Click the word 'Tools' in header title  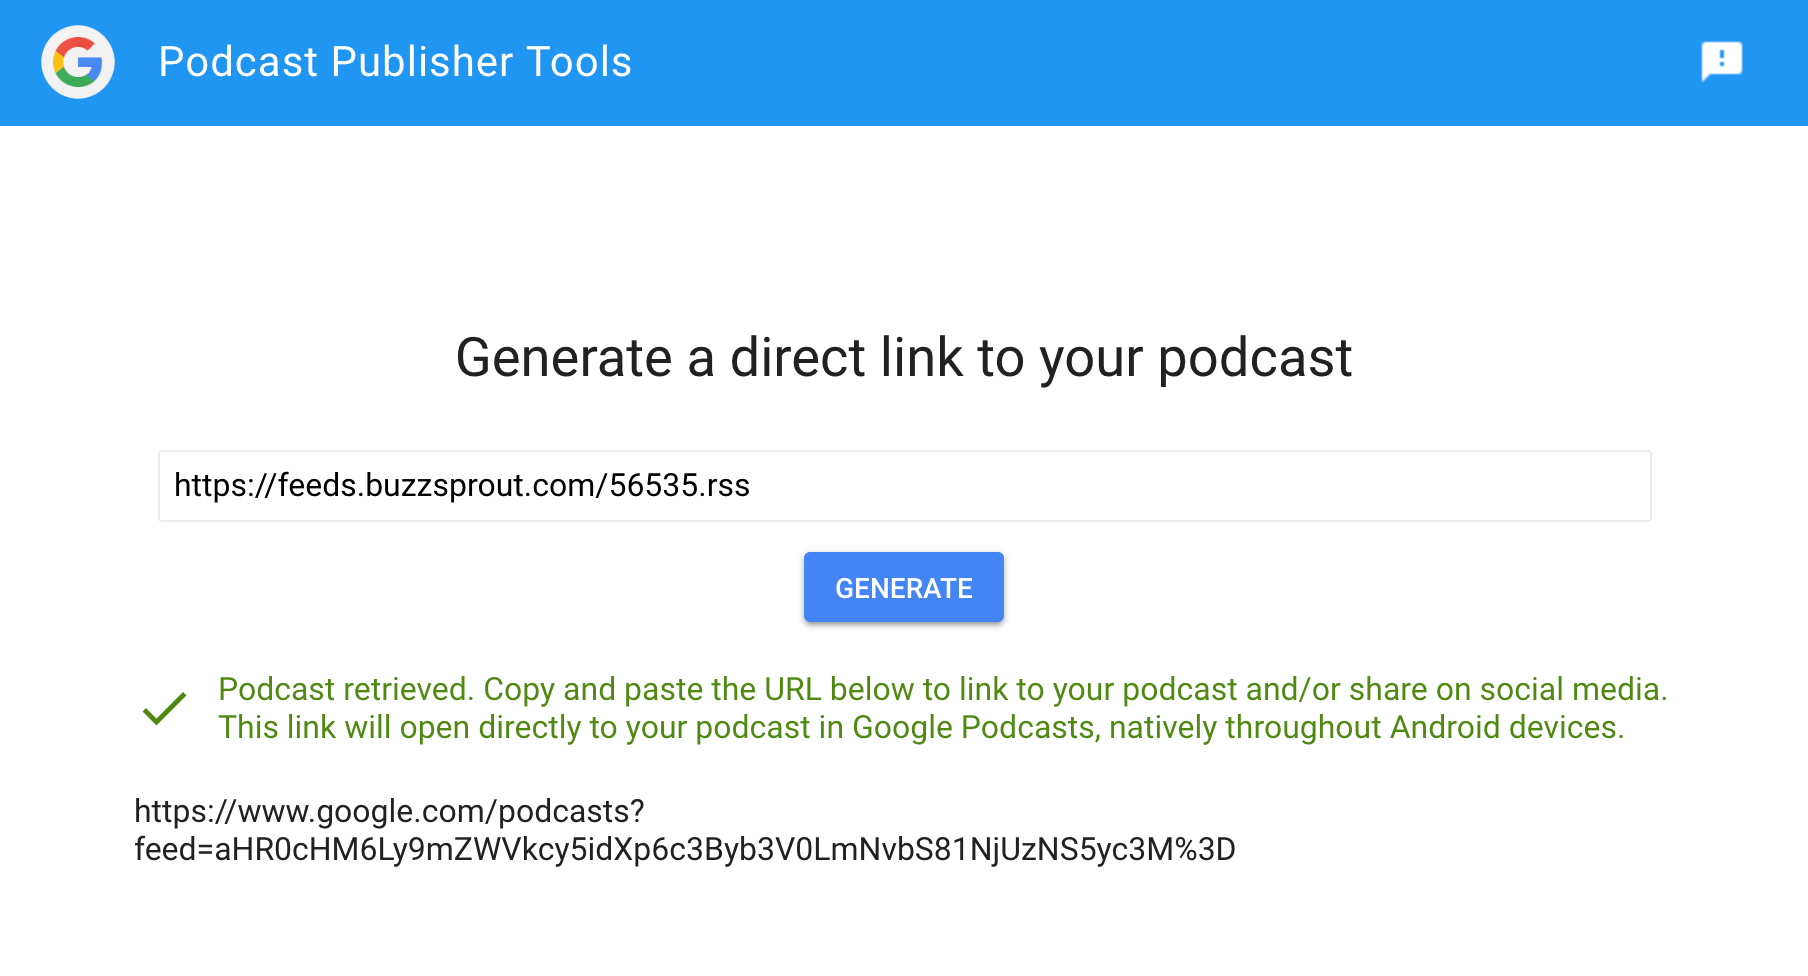[x=579, y=62]
